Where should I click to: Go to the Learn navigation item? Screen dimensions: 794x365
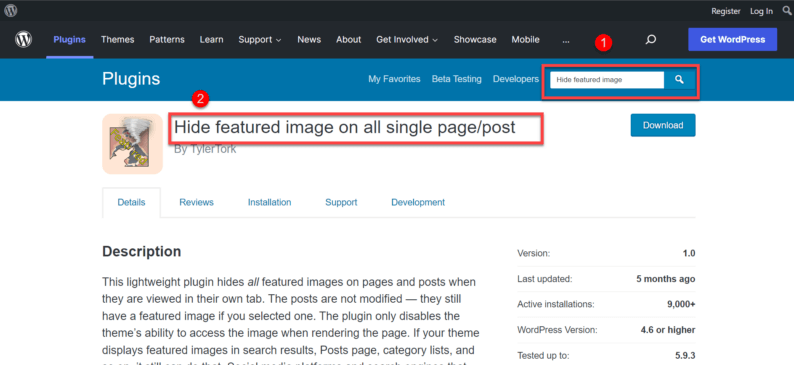[211, 39]
